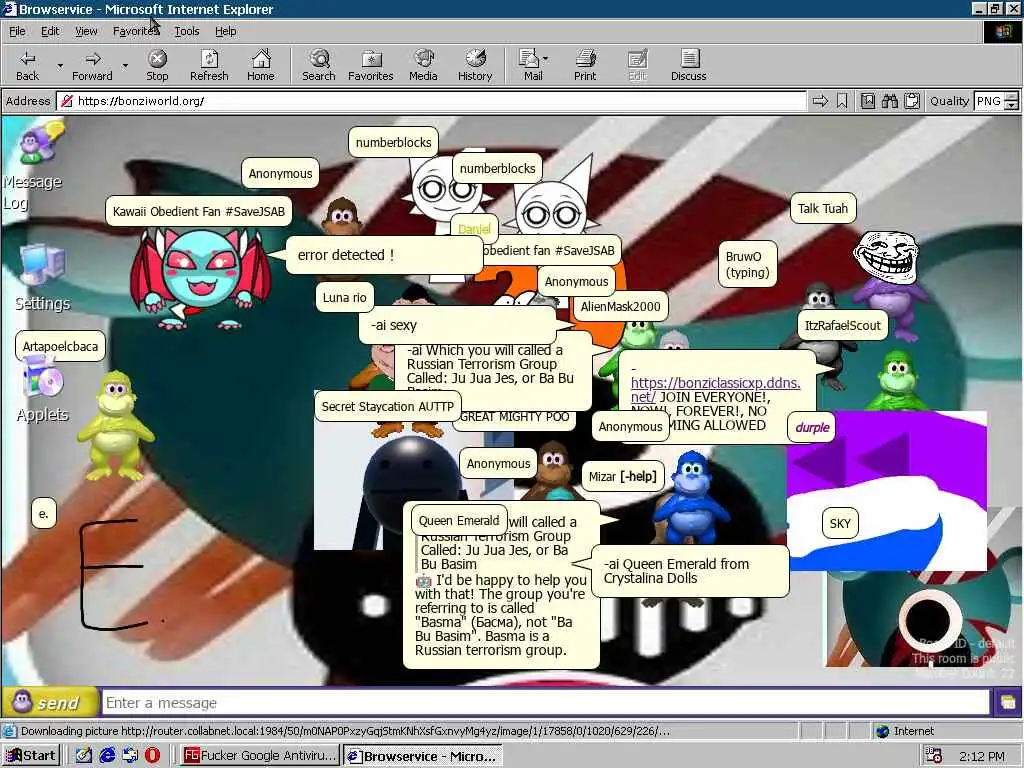This screenshot has height=768, width=1024.
Task: Launch Opera from the quick launch
Action: click(153, 756)
